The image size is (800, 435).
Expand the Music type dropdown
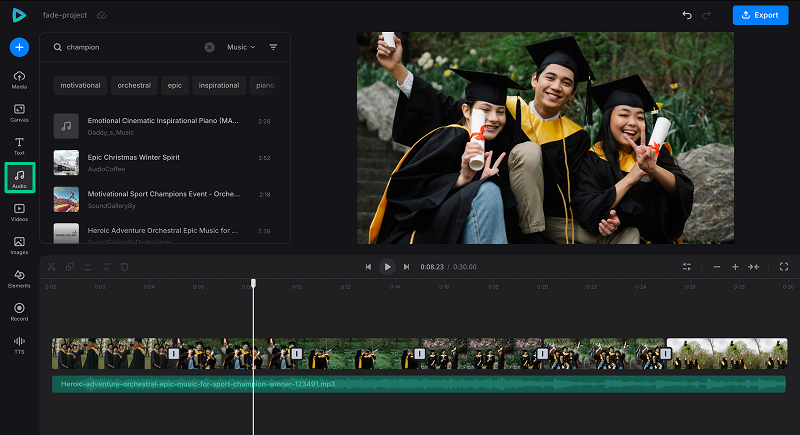[241, 47]
